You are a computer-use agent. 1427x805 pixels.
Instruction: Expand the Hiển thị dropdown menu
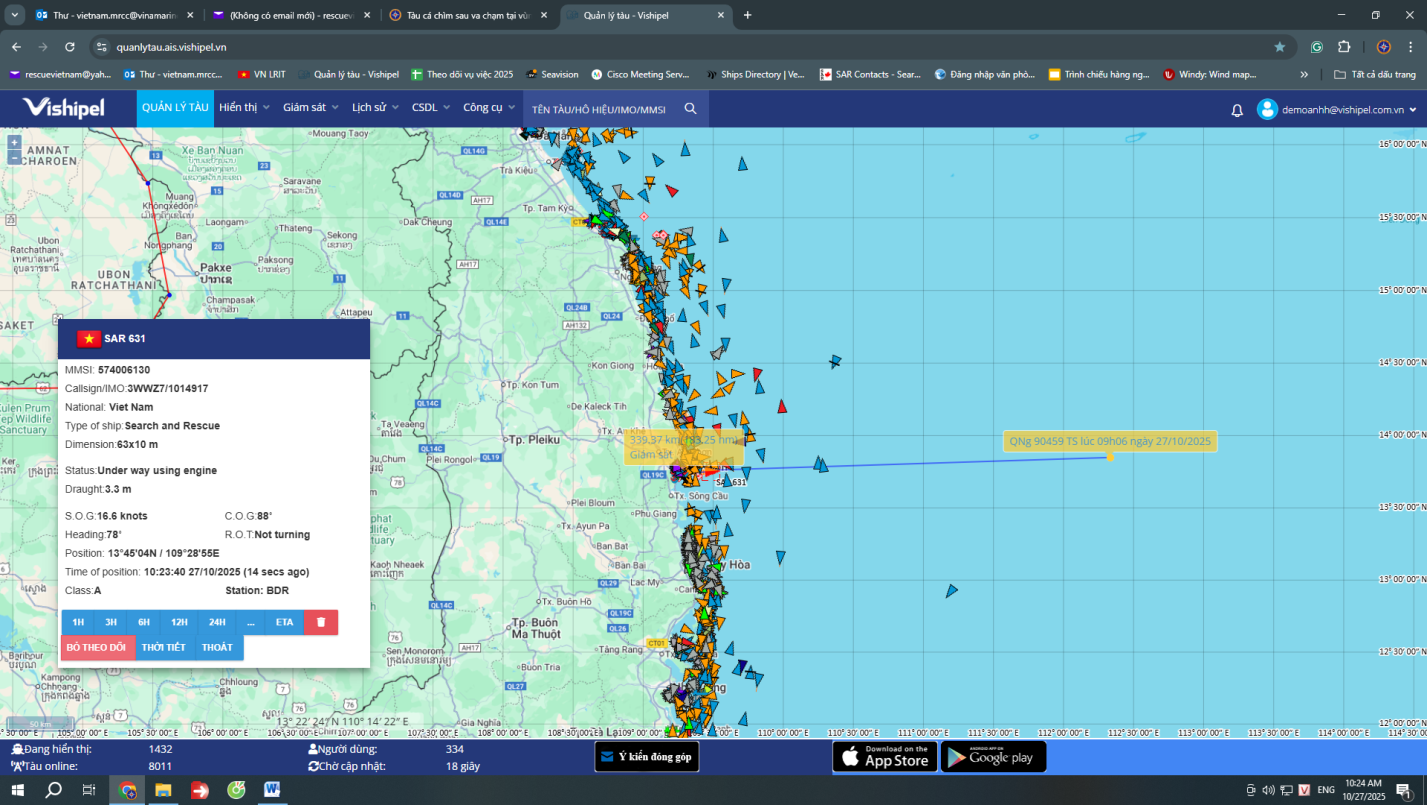pos(244,108)
